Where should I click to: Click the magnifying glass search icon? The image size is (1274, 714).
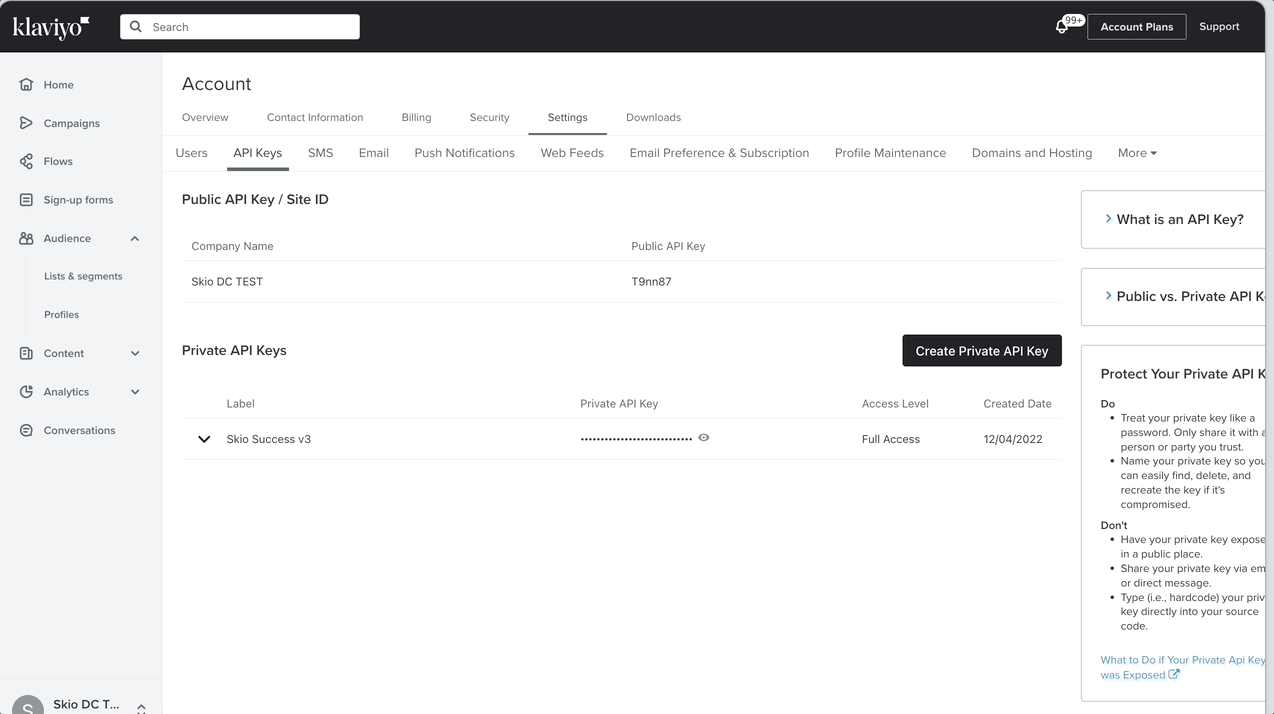[135, 26]
